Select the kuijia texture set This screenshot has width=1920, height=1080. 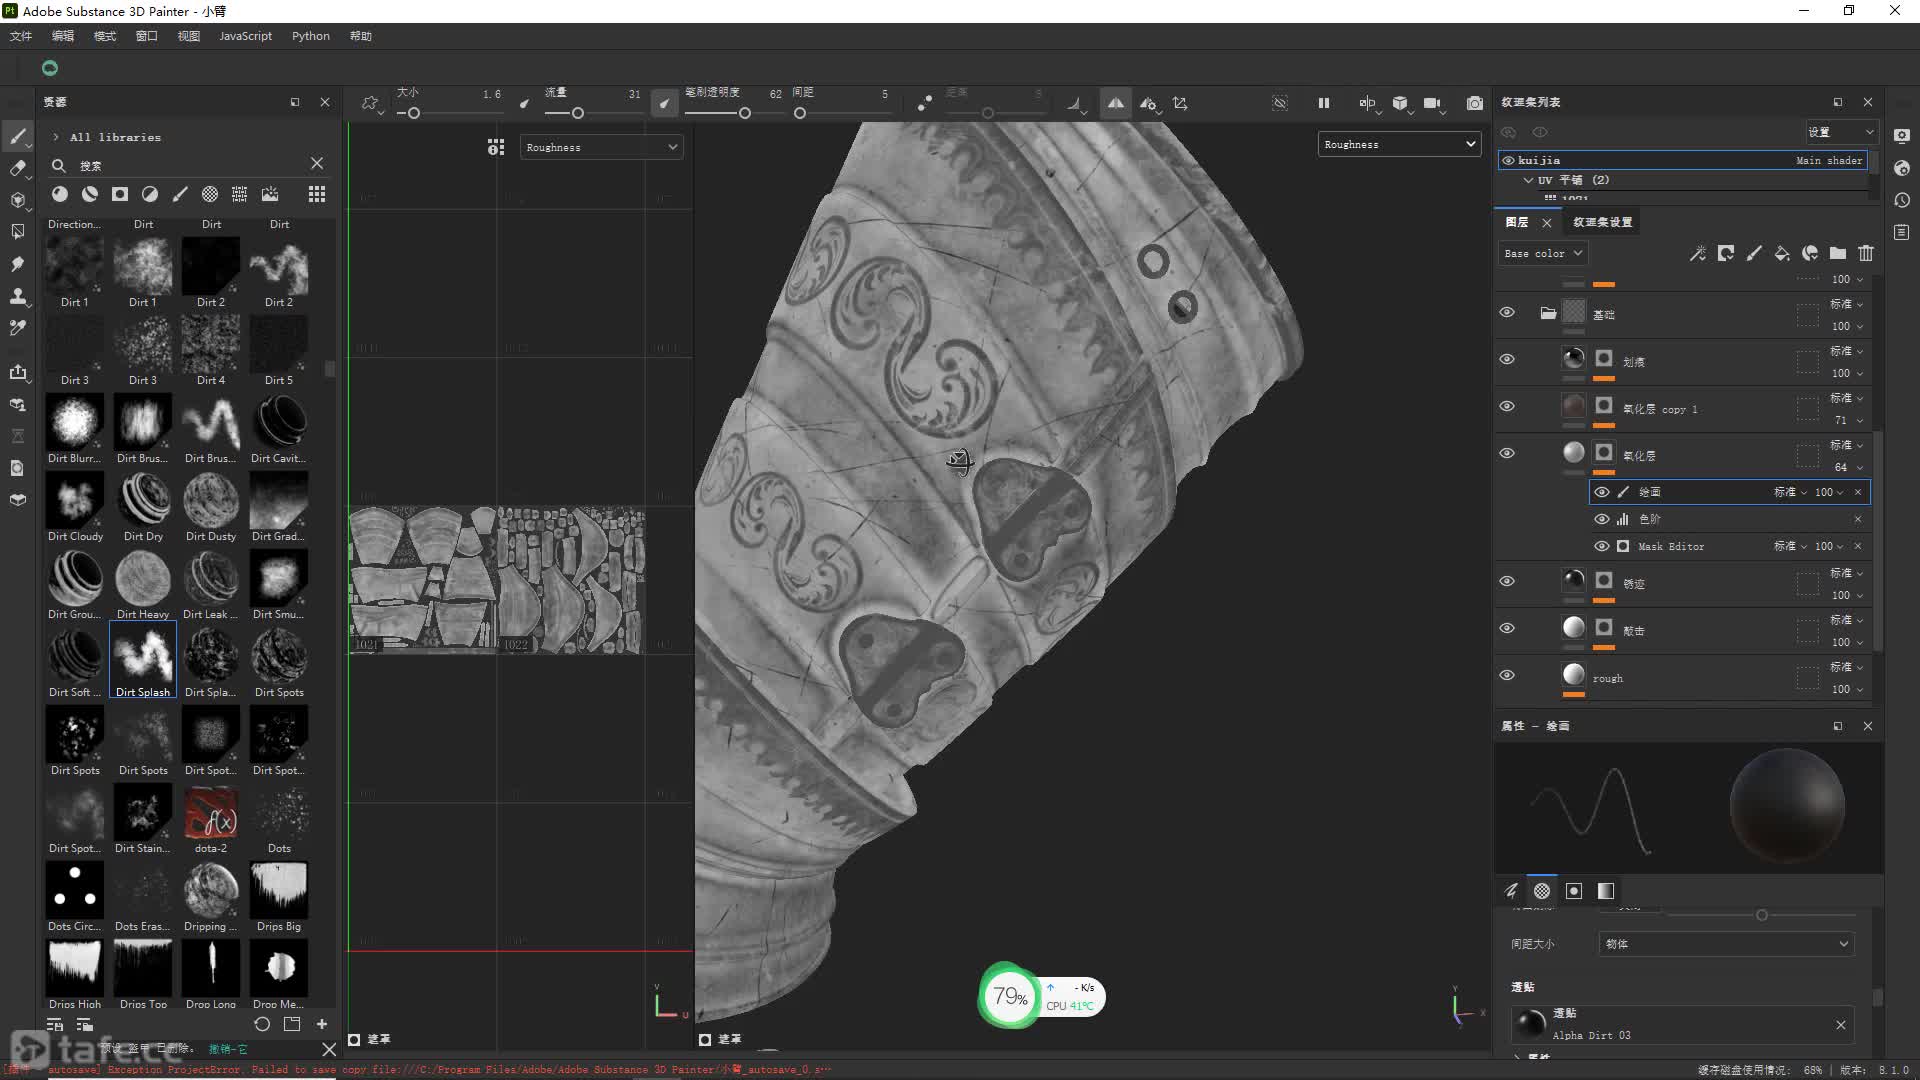(x=1683, y=160)
